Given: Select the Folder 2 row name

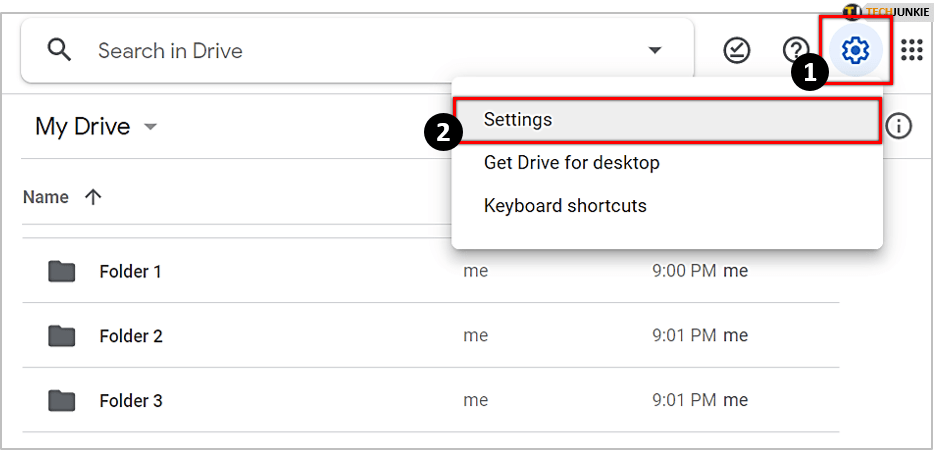Looking at the screenshot, I should (x=131, y=336).
